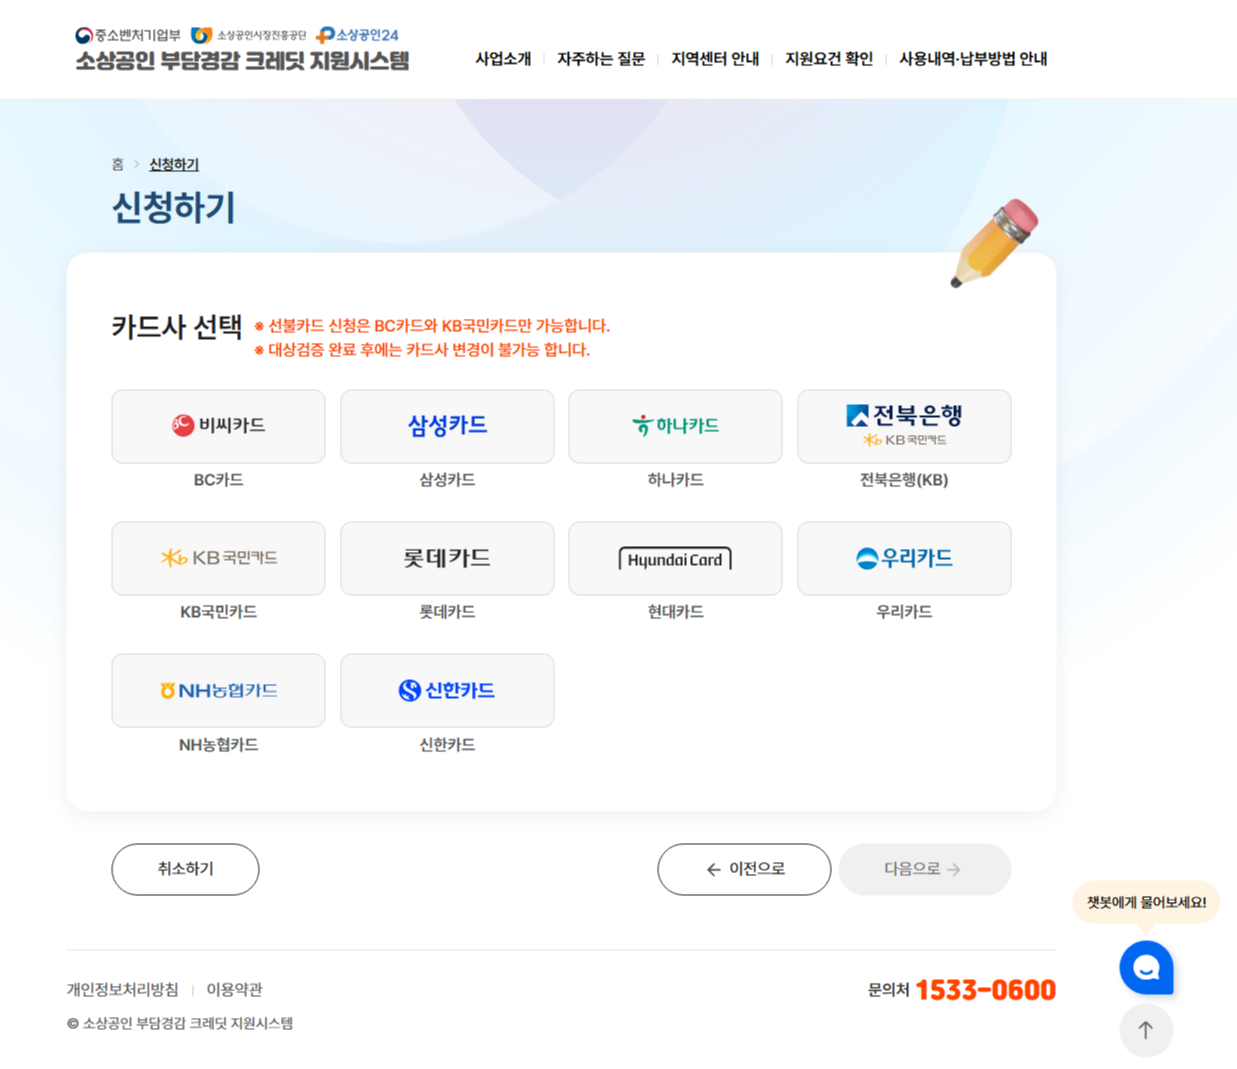Viewport: 1237px width, 1069px height.
Task: Open the 개인정보처리방침 link
Action: point(123,989)
